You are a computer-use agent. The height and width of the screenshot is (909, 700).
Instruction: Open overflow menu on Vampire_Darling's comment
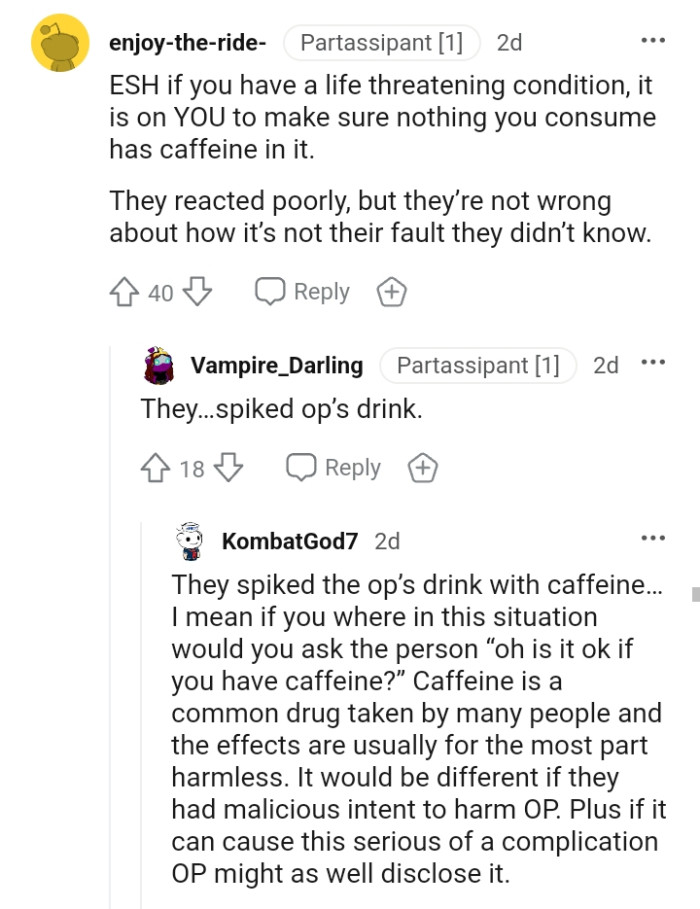point(652,361)
